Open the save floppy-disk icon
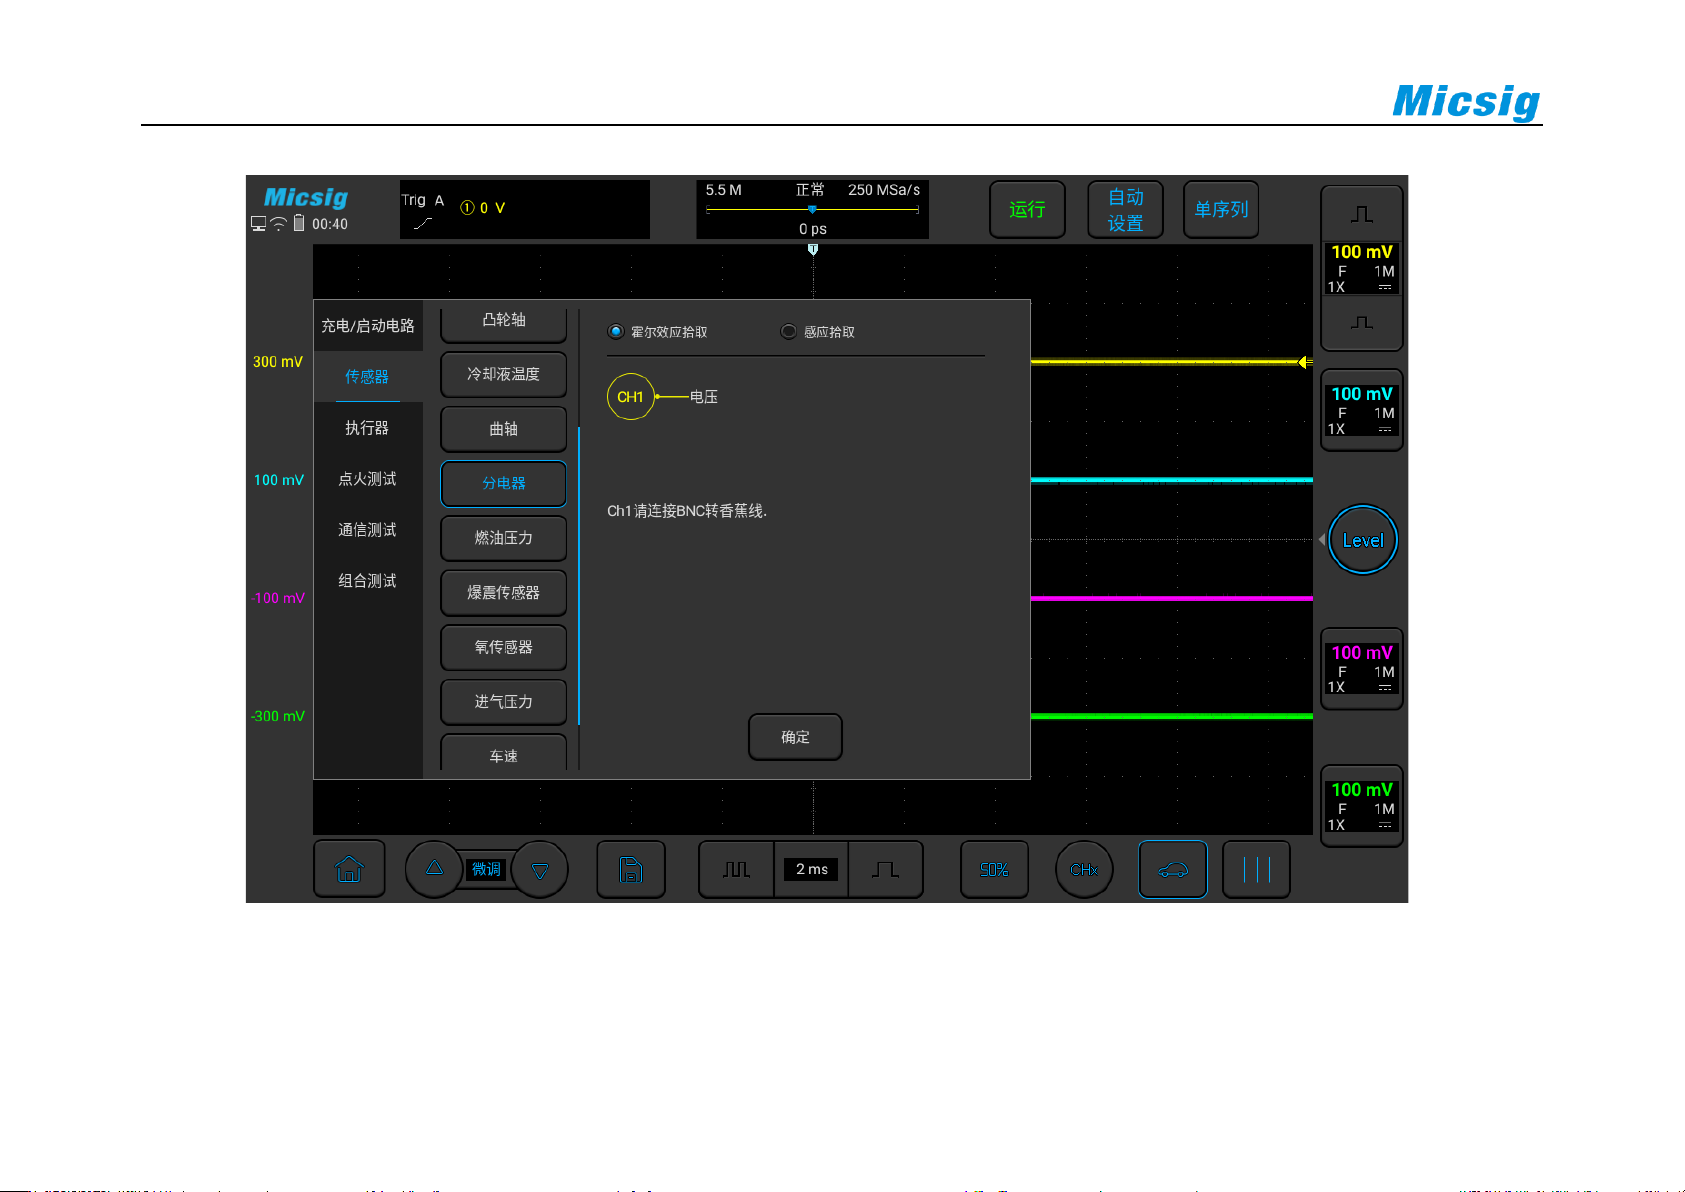1685x1192 pixels. point(631,869)
